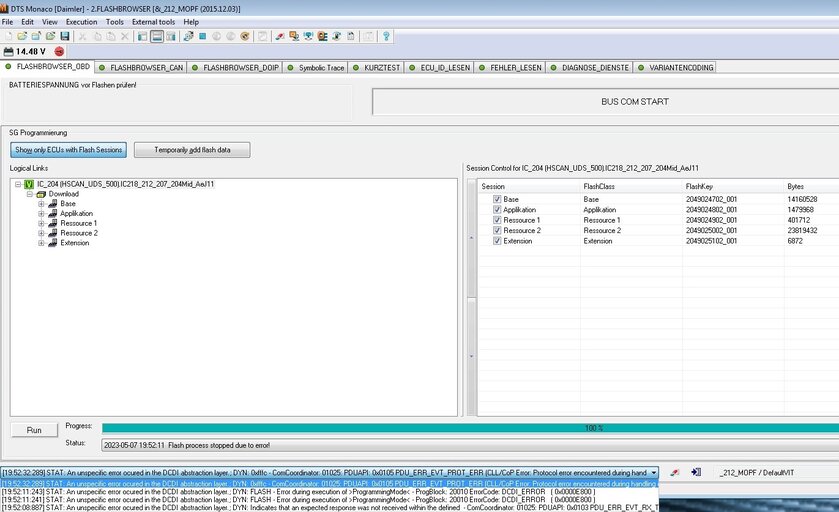Screen dimensions: 839x512
Task: Click the red stop icon beside voltage
Action: click(60, 51)
